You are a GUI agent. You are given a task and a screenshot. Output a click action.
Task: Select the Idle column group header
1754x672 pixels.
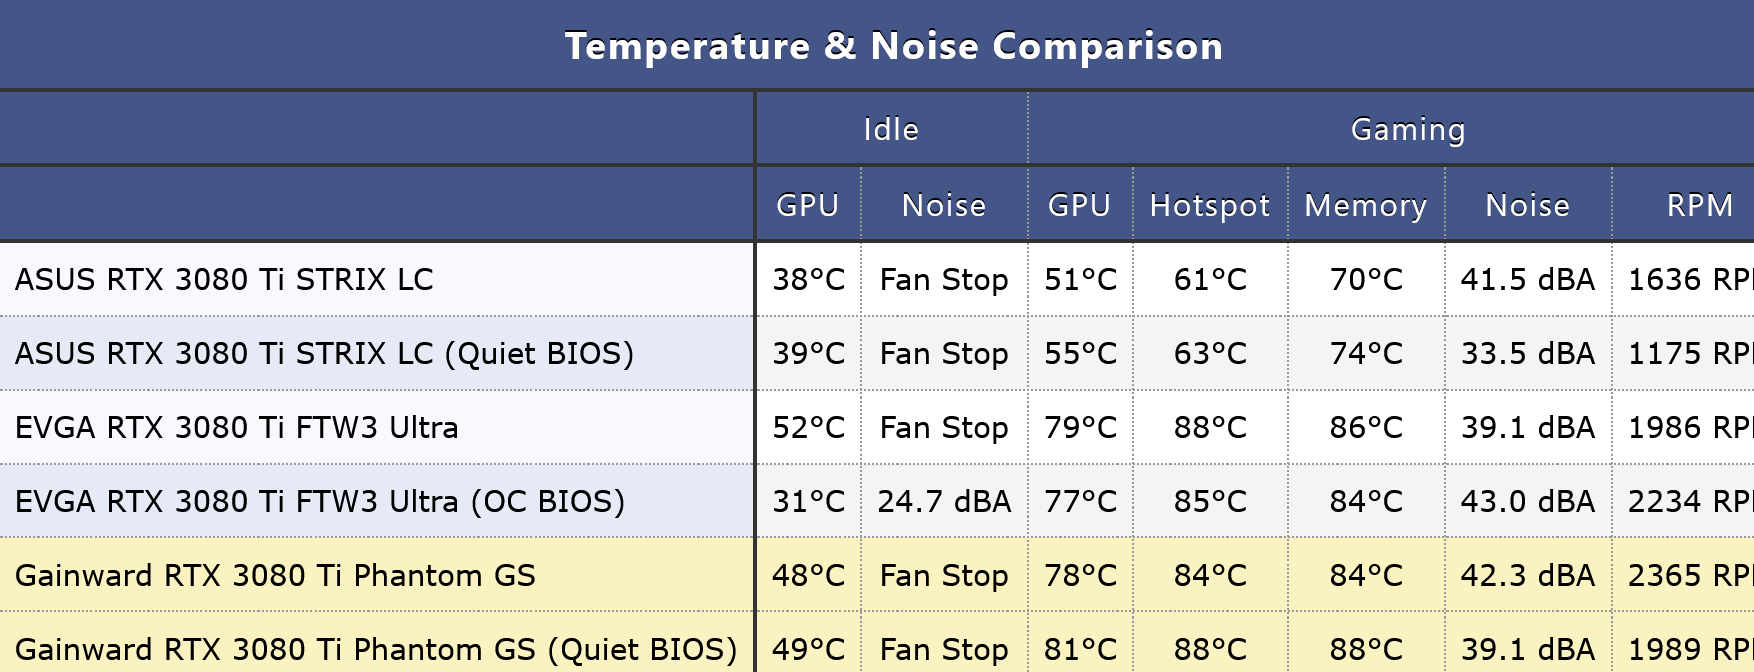click(x=891, y=129)
